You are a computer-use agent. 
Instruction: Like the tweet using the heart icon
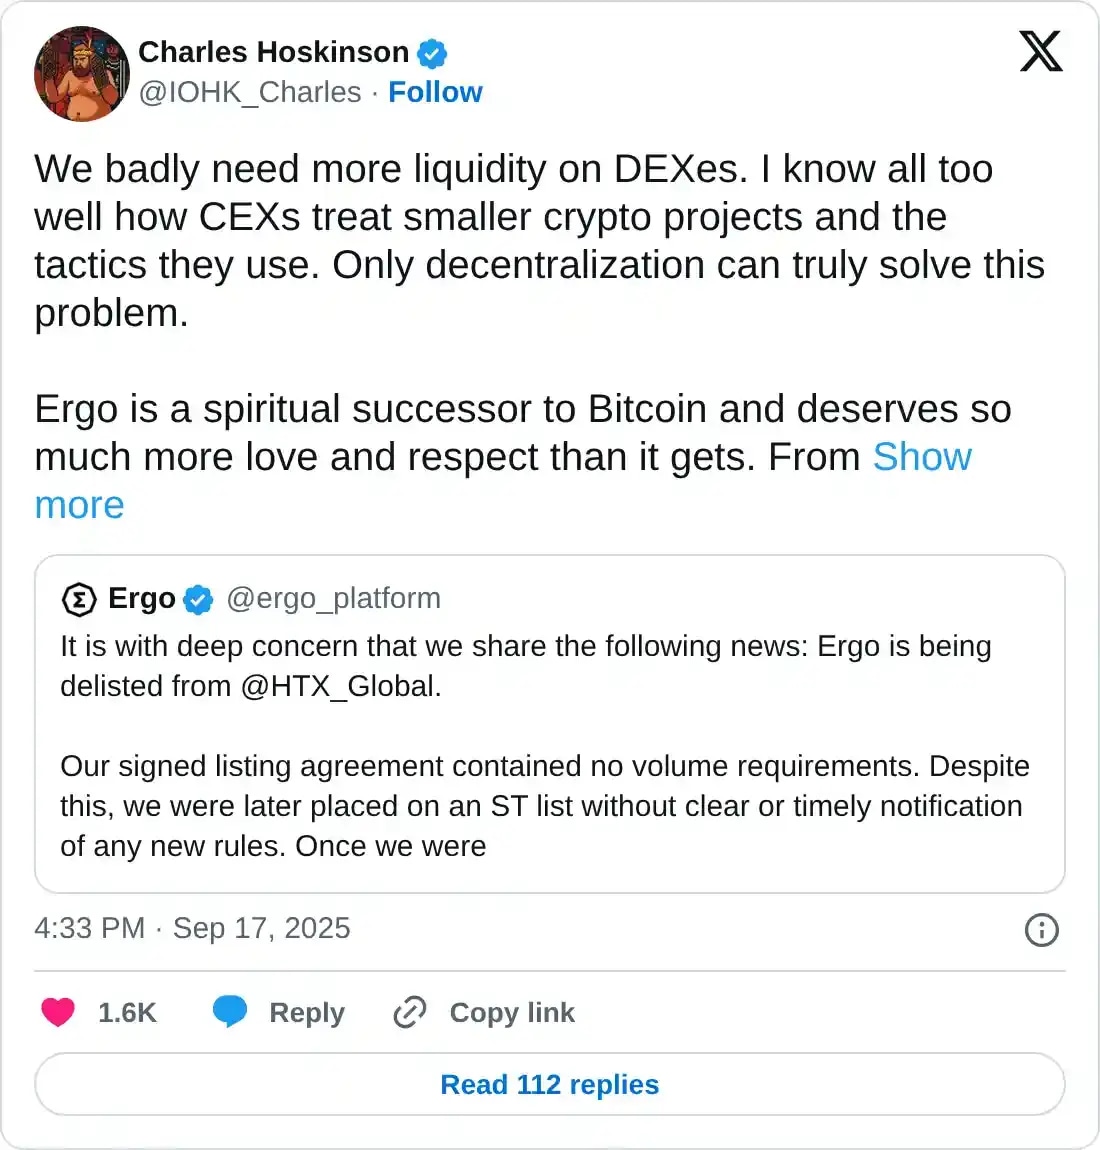point(58,1012)
